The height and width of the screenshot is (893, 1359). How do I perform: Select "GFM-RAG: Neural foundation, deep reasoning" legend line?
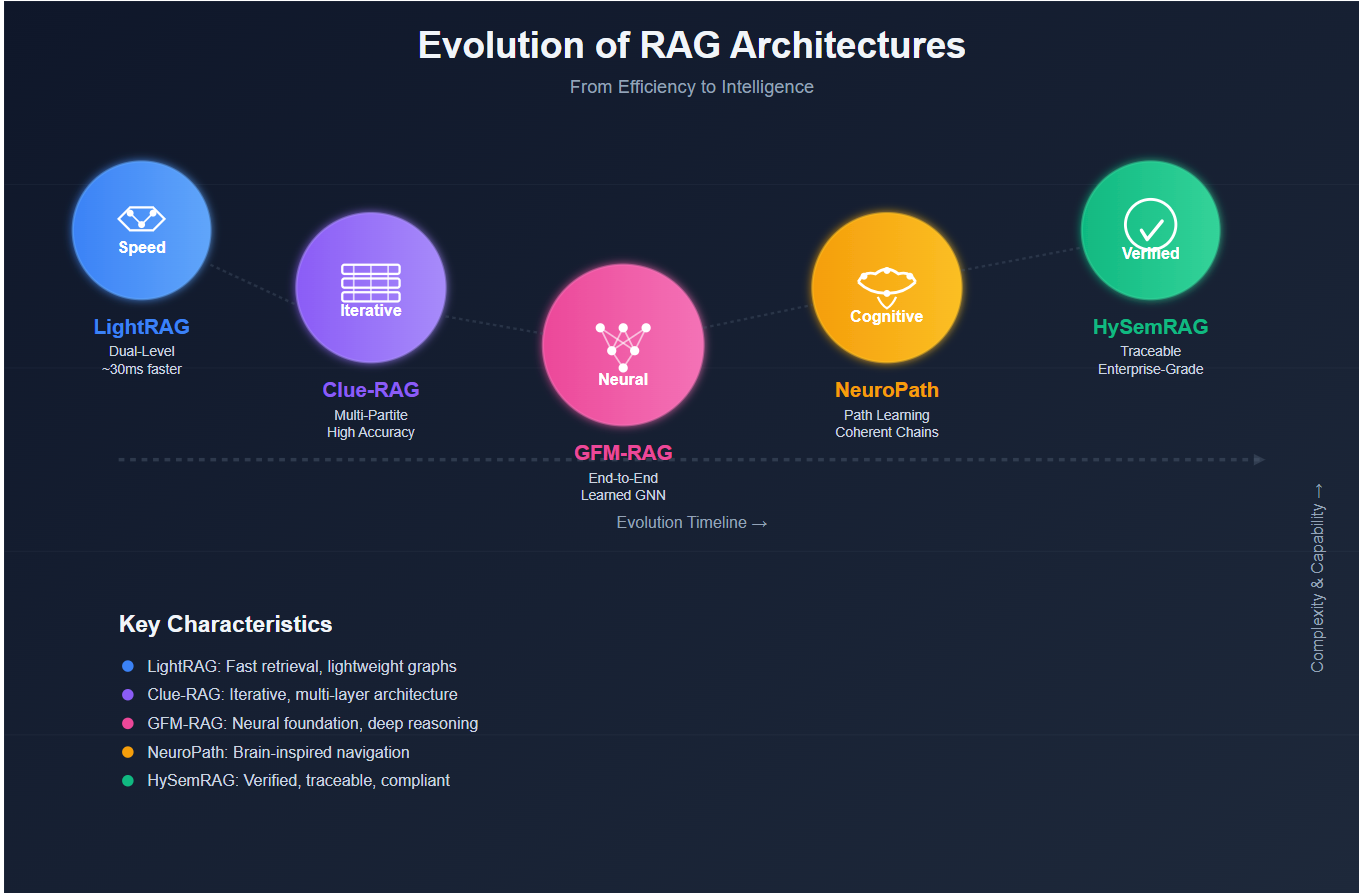pos(312,723)
